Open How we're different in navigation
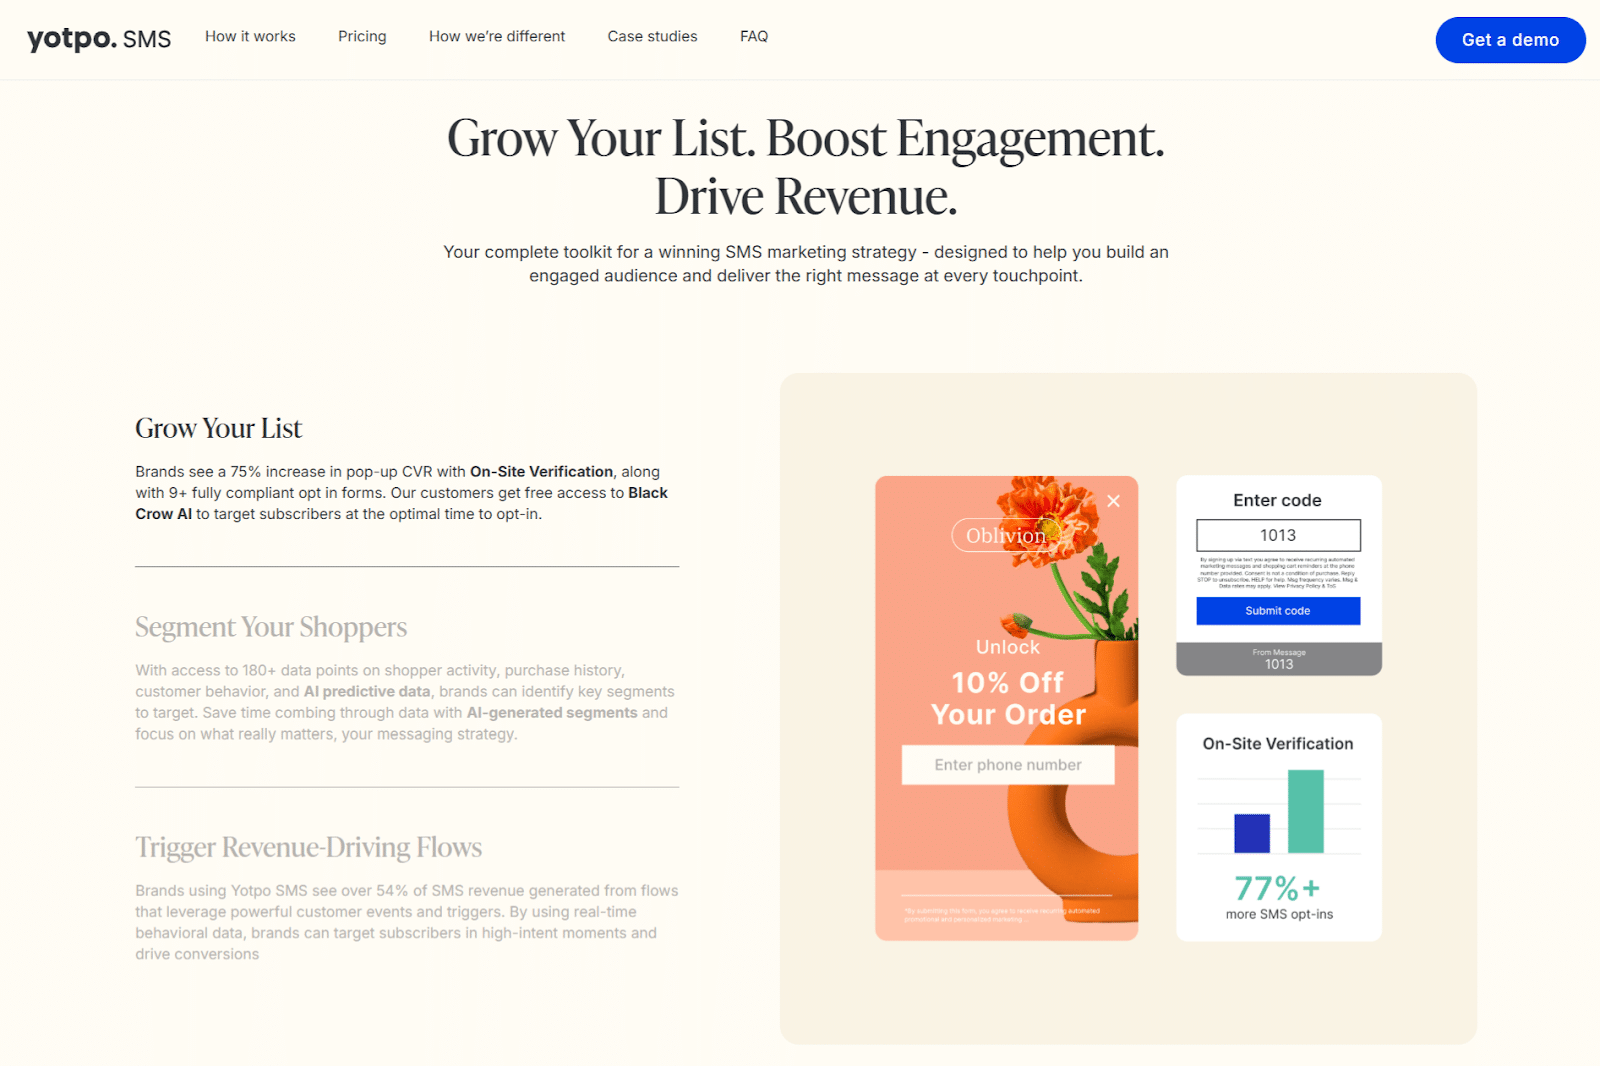 click(x=497, y=37)
